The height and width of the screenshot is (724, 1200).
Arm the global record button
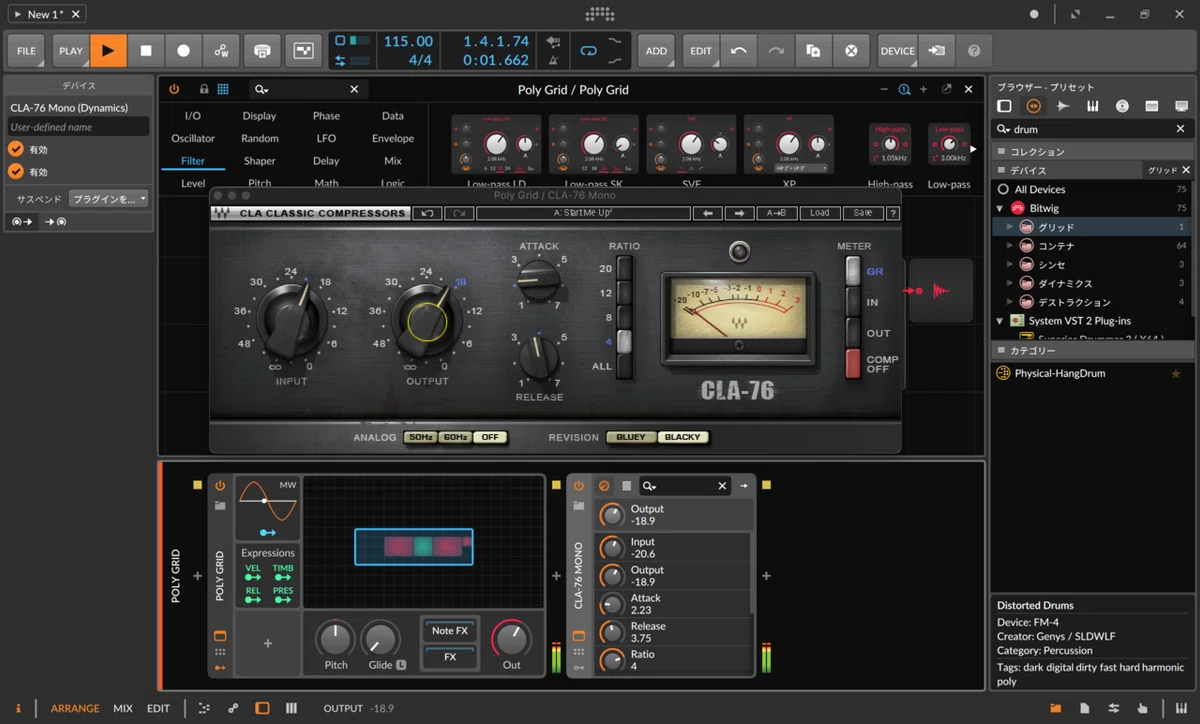tap(183, 51)
